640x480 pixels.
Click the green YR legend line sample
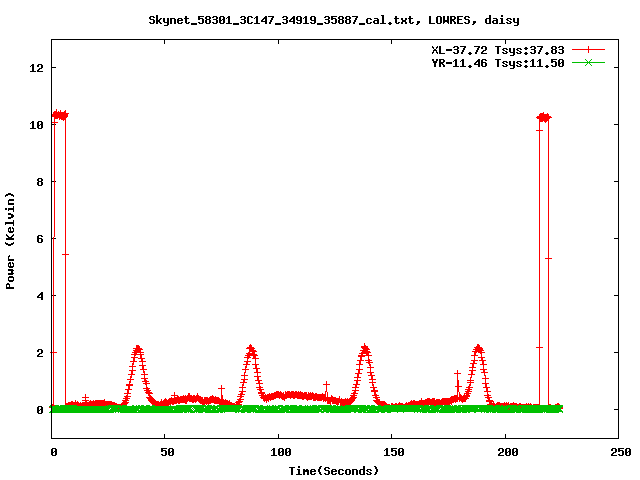pyautogui.click(x=588, y=63)
